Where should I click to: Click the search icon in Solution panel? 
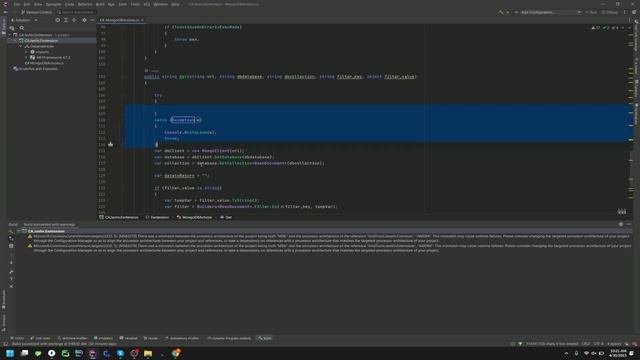tap(22, 28)
